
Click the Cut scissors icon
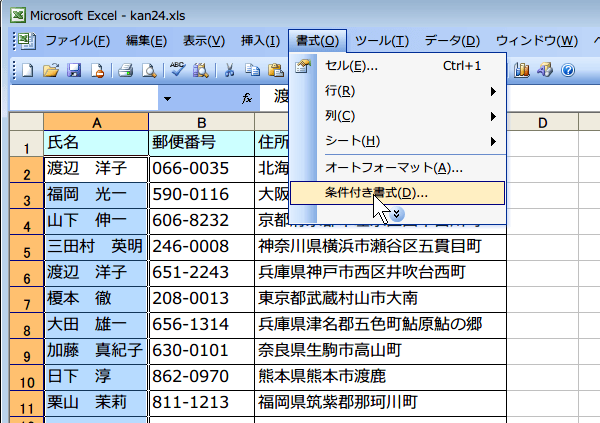[x=229, y=70]
